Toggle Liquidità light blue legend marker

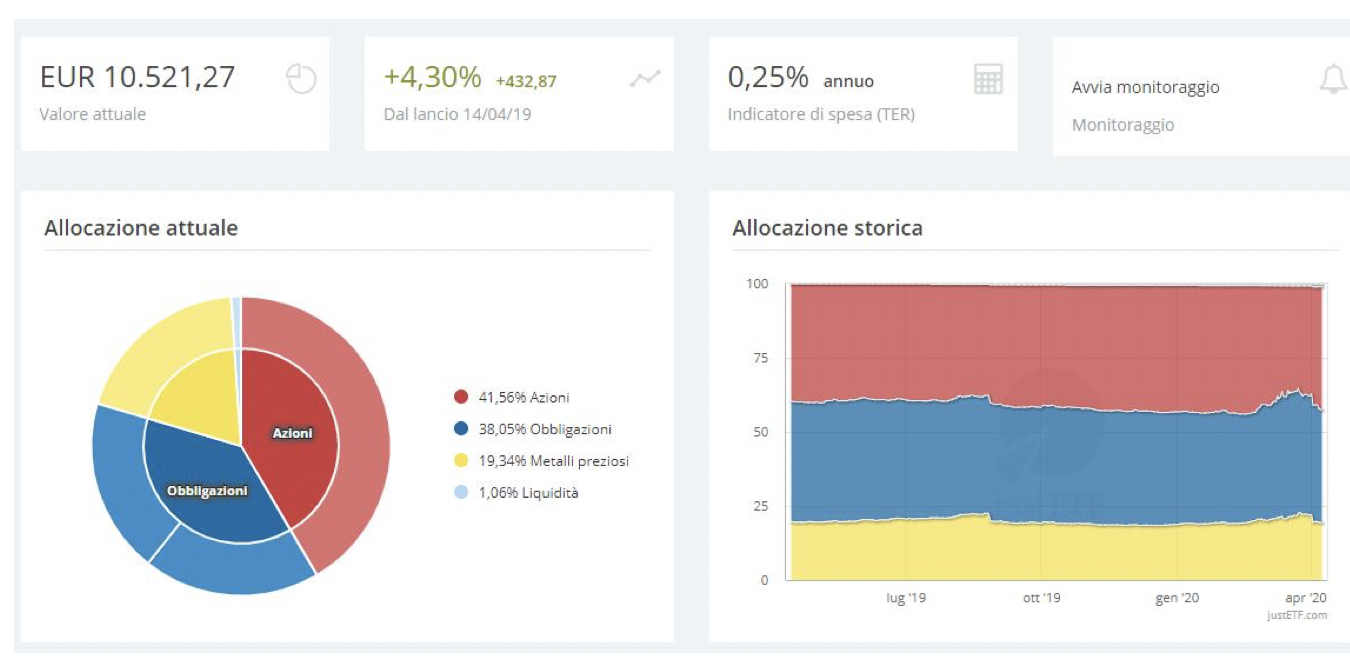pyautogui.click(x=461, y=492)
